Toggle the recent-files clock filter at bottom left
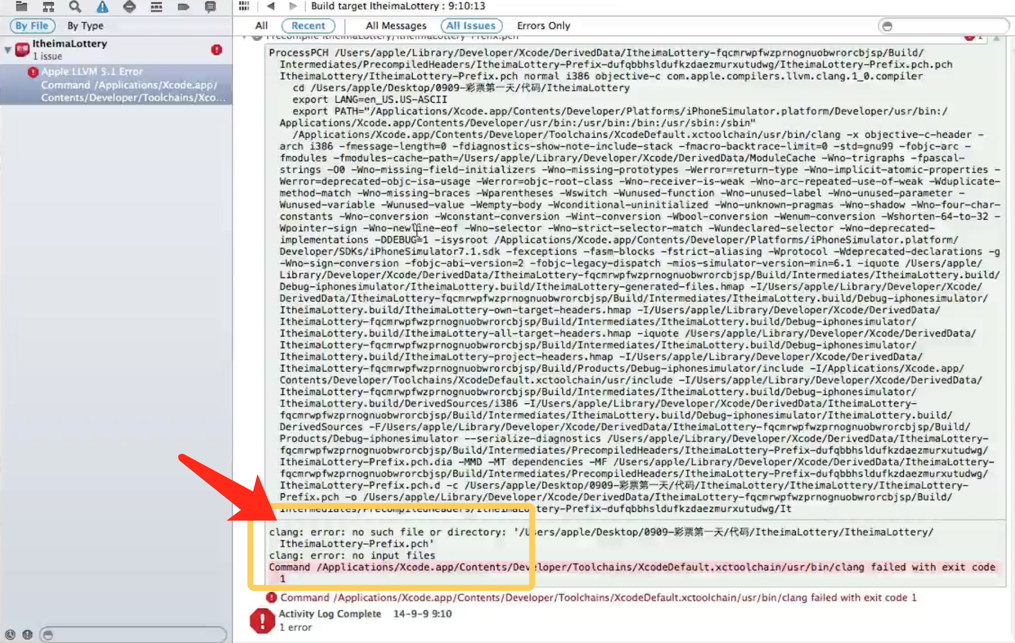This screenshot has height=643, width=1015. tap(10, 635)
